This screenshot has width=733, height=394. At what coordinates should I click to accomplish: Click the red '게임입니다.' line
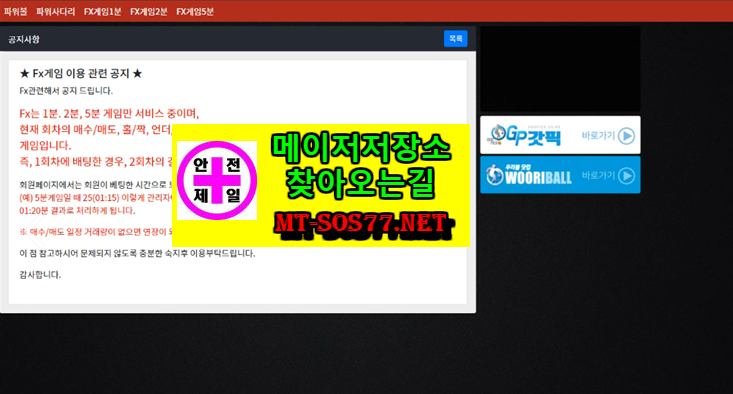click(x=45, y=145)
